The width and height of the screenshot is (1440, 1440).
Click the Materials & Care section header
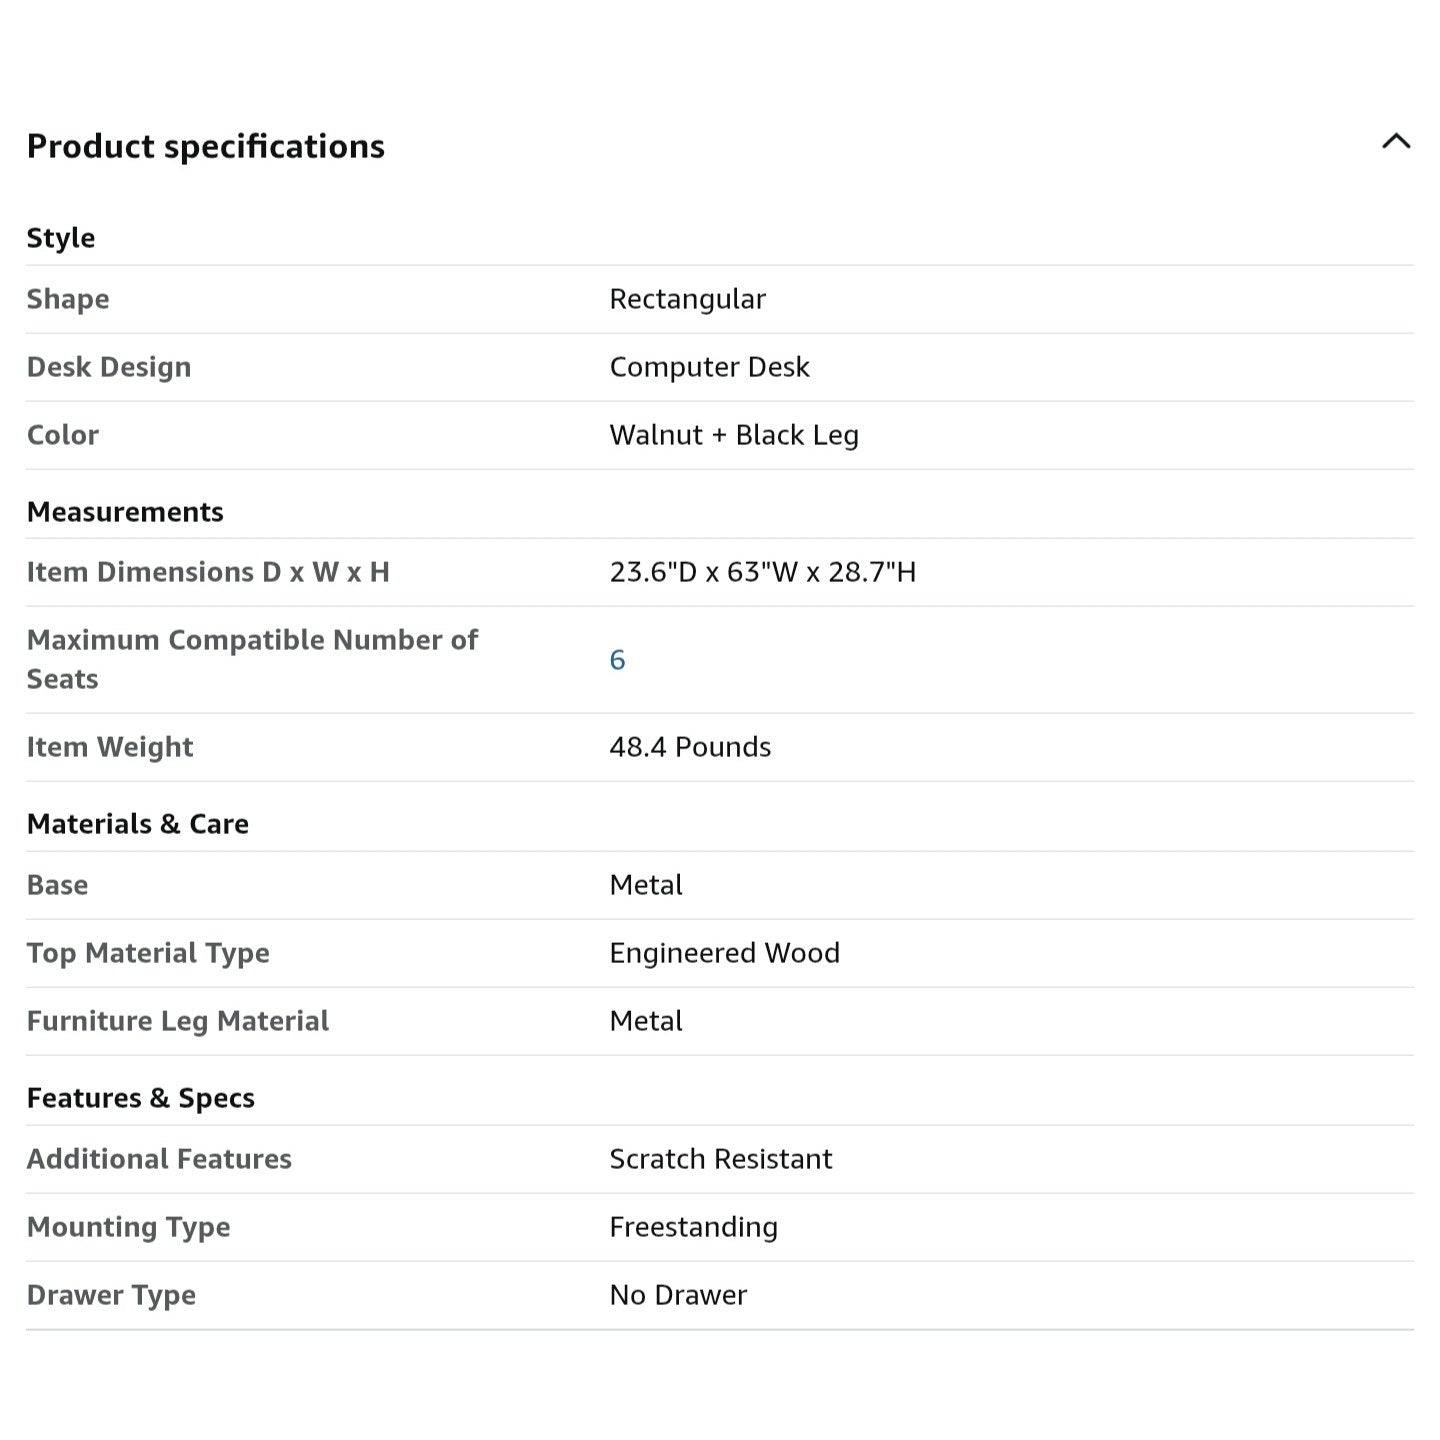pyautogui.click(x=138, y=824)
